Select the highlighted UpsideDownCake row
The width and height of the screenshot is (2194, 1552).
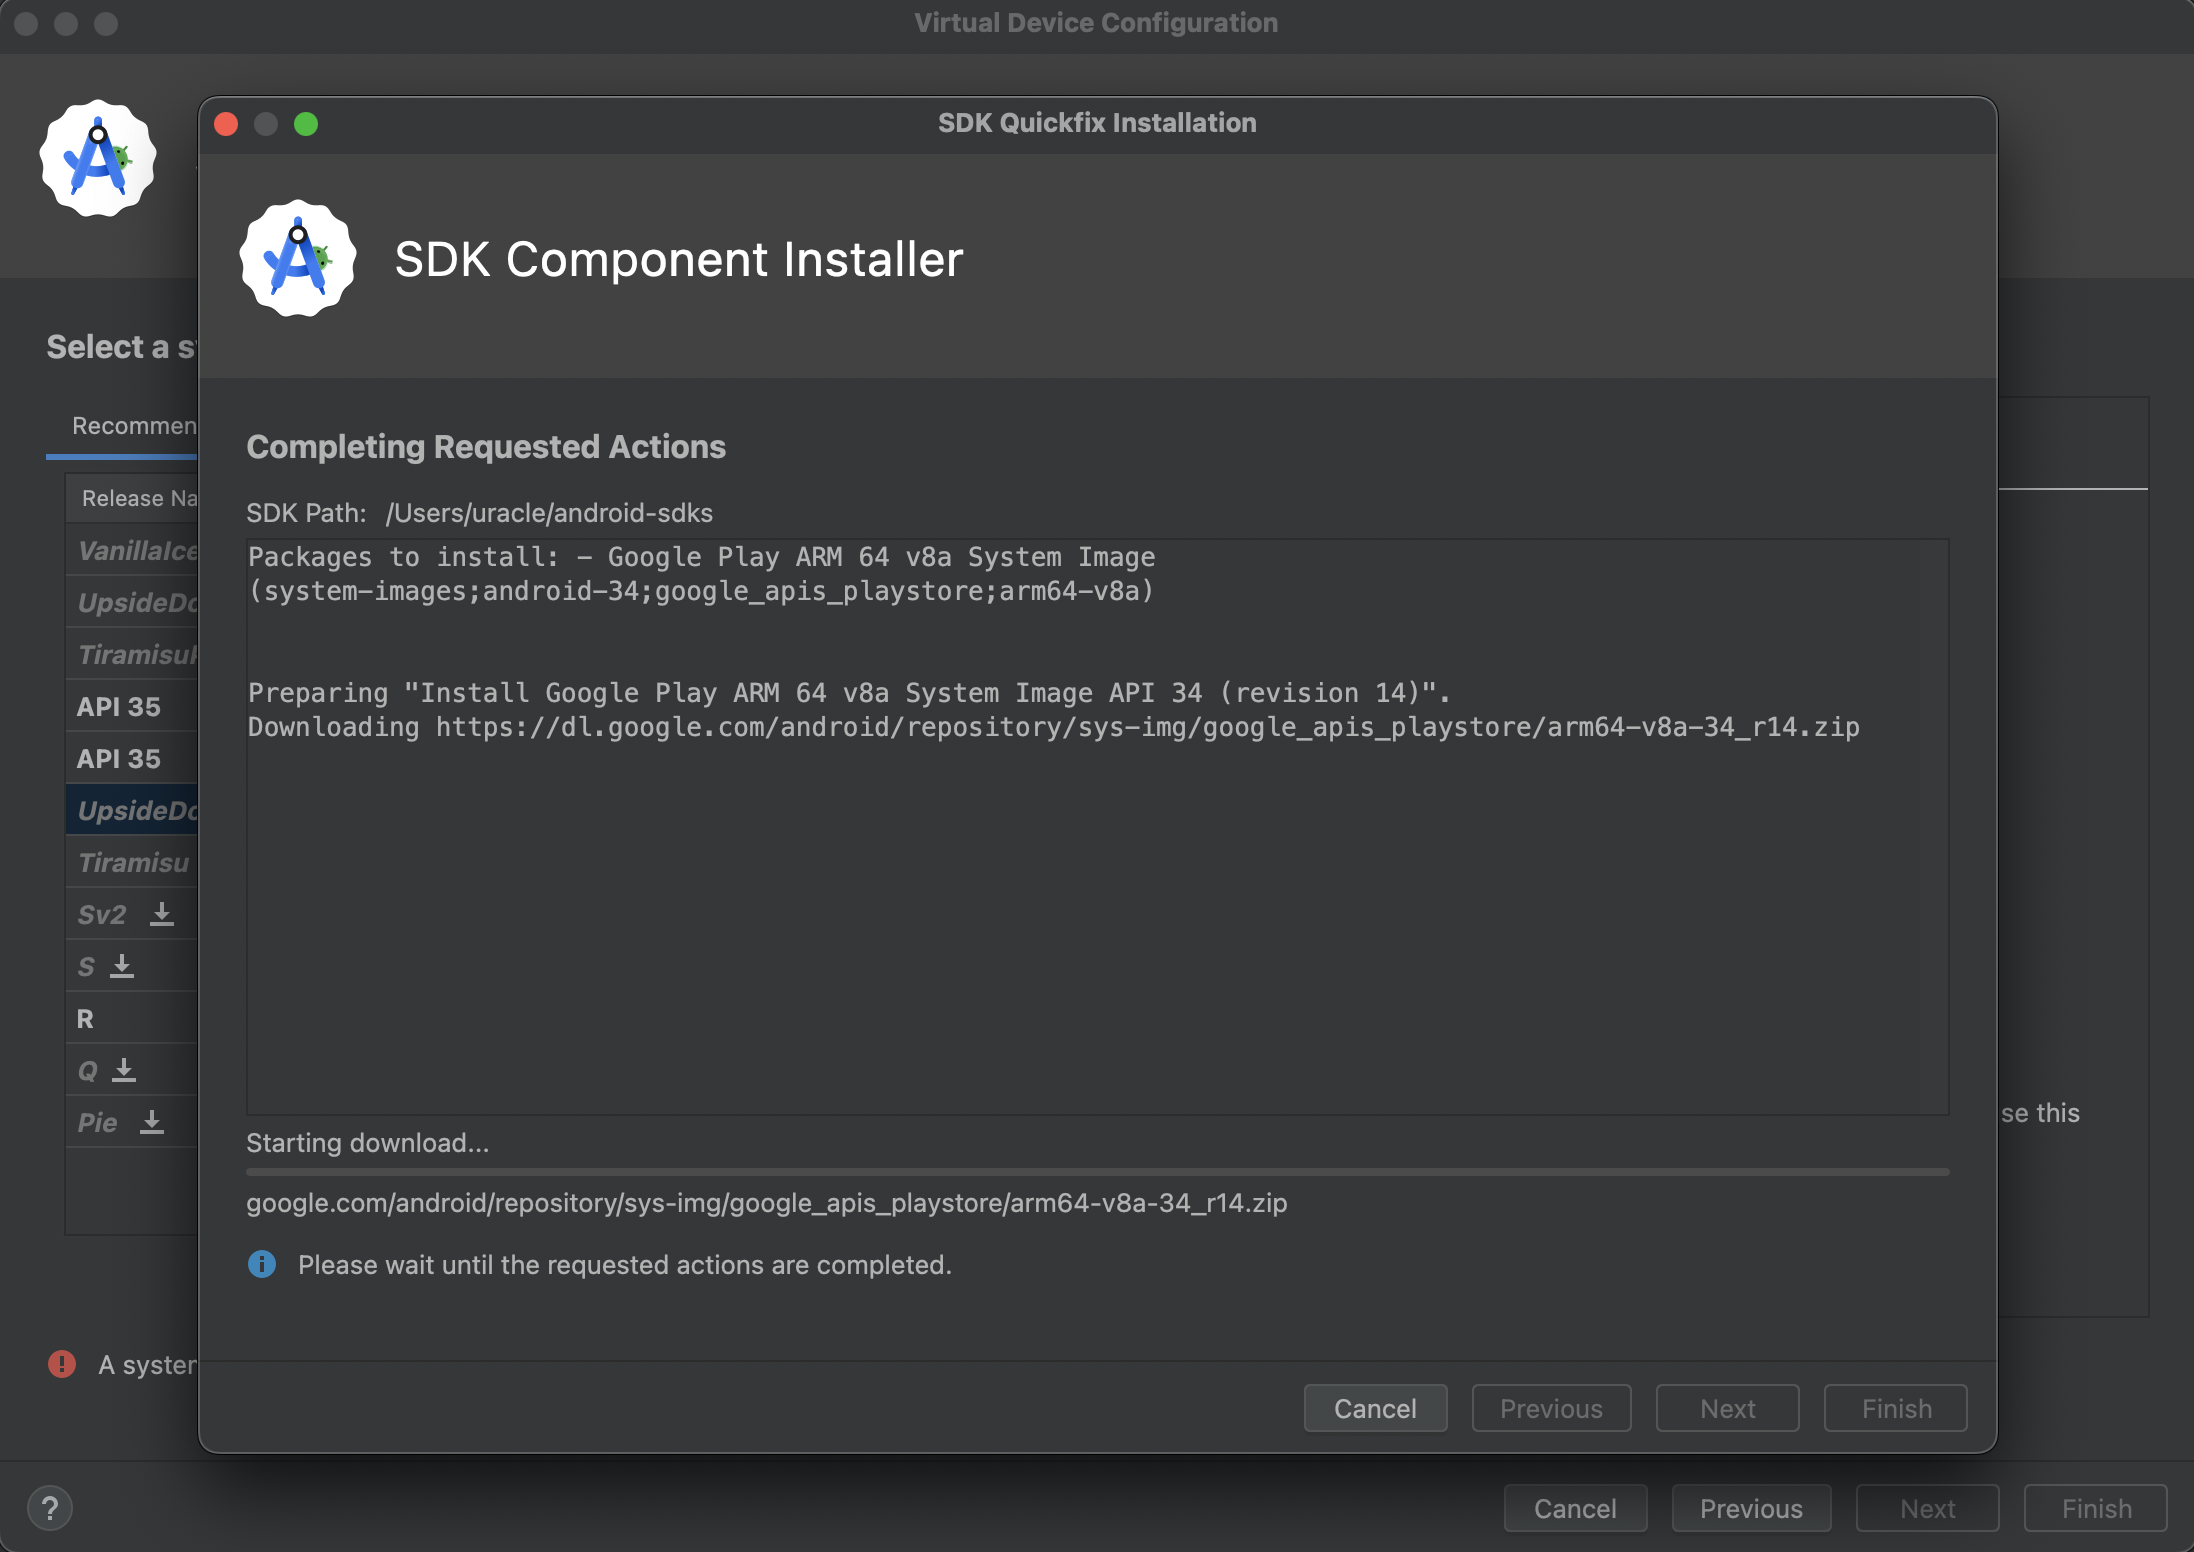132,810
